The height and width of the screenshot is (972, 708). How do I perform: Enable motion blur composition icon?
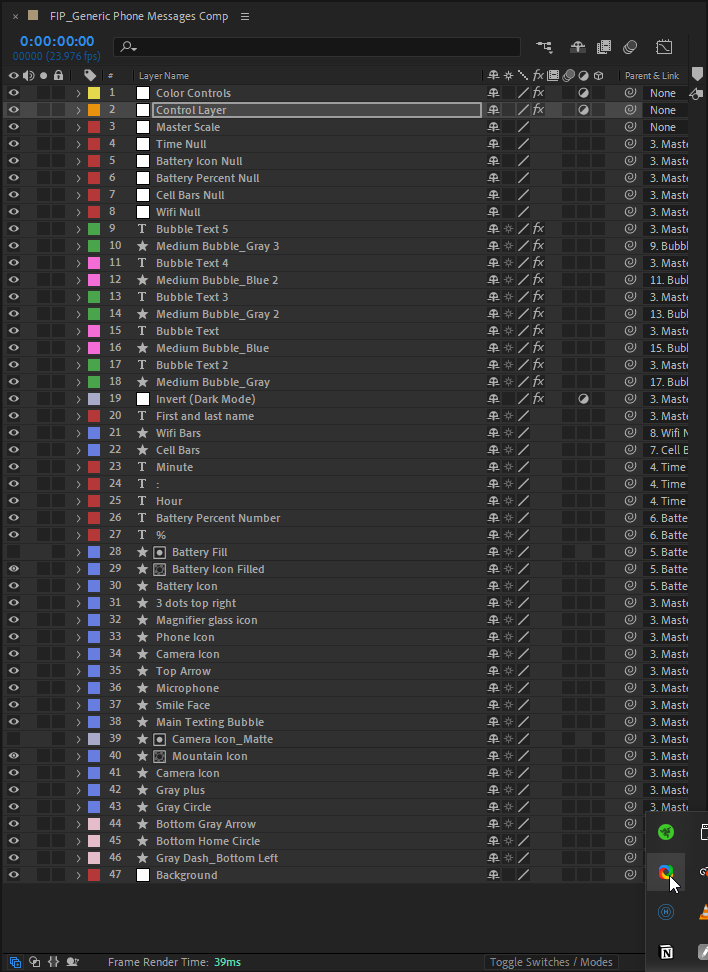tap(630, 47)
